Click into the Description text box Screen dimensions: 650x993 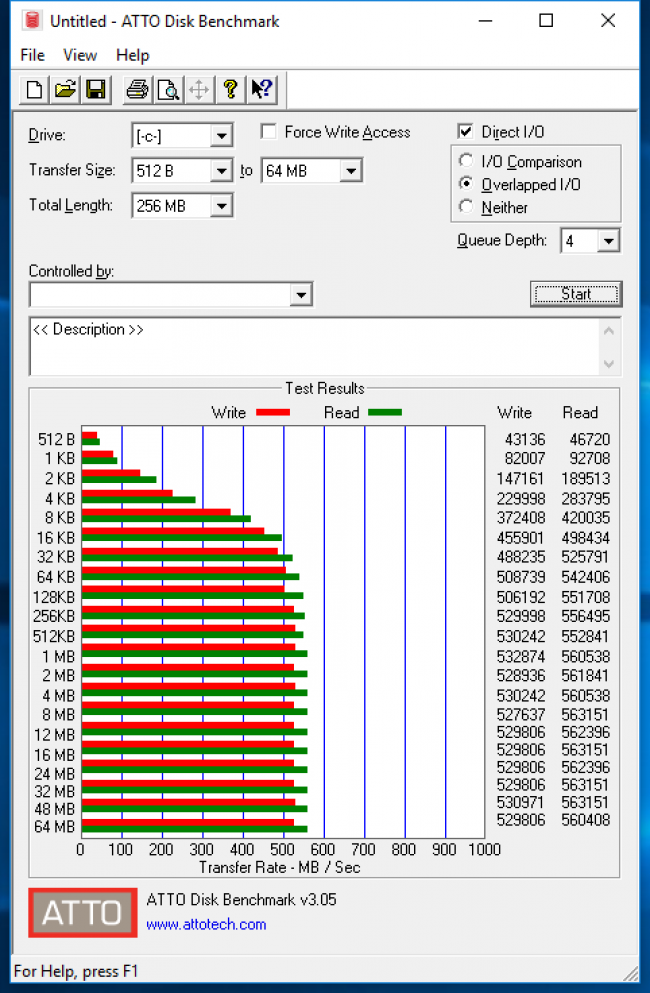click(314, 346)
